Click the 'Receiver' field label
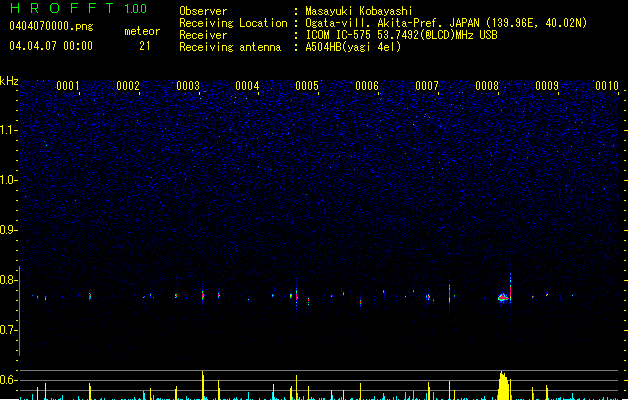629x400 pixels. tap(203, 35)
